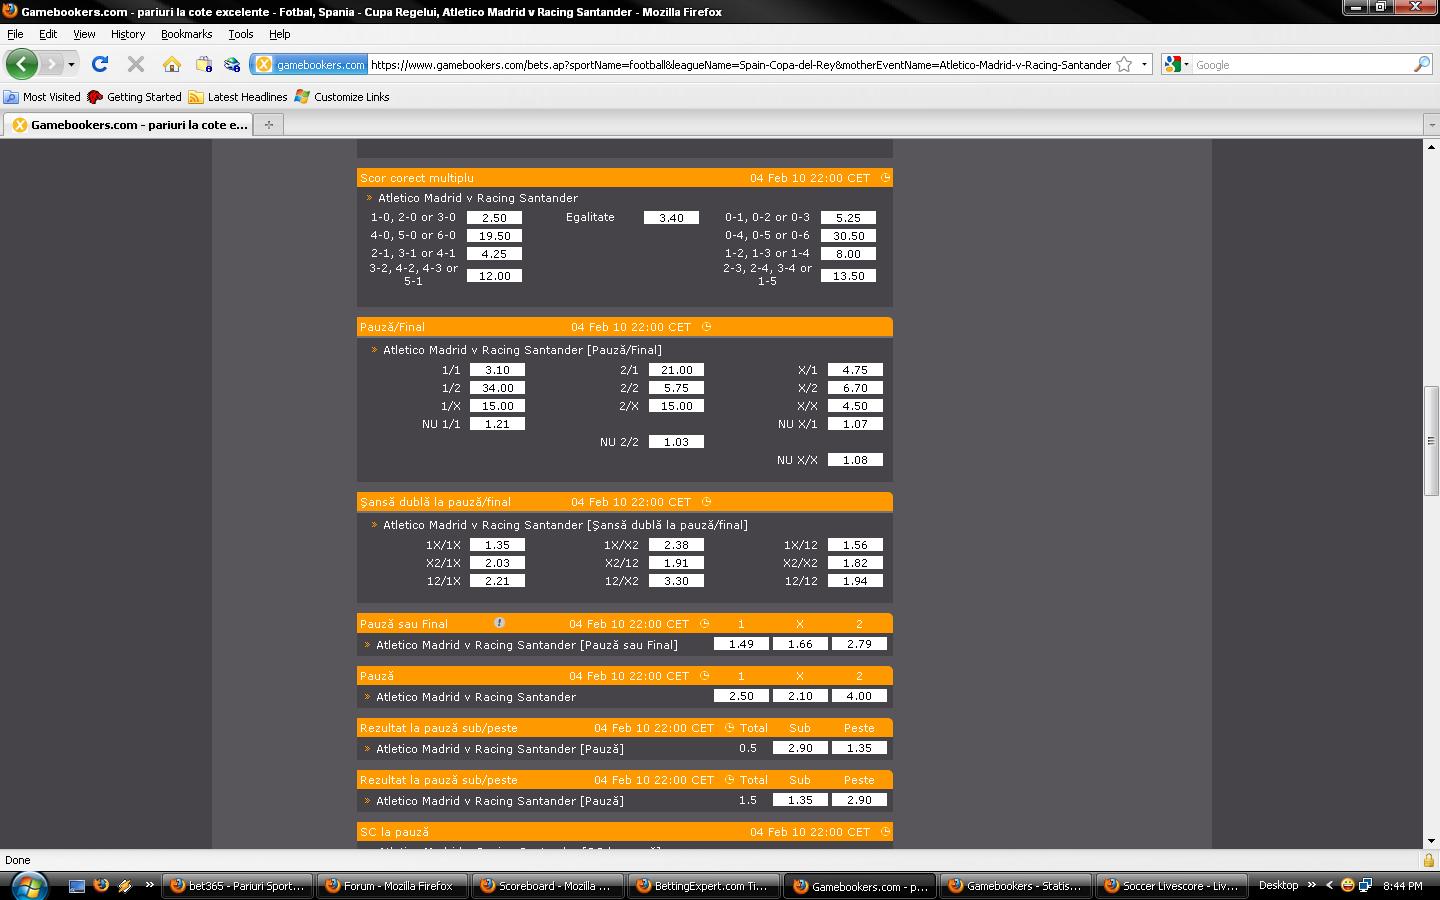Click Show Desktop icon in quick launch
Viewport: 1440px width, 900px height.
click(x=77, y=885)
